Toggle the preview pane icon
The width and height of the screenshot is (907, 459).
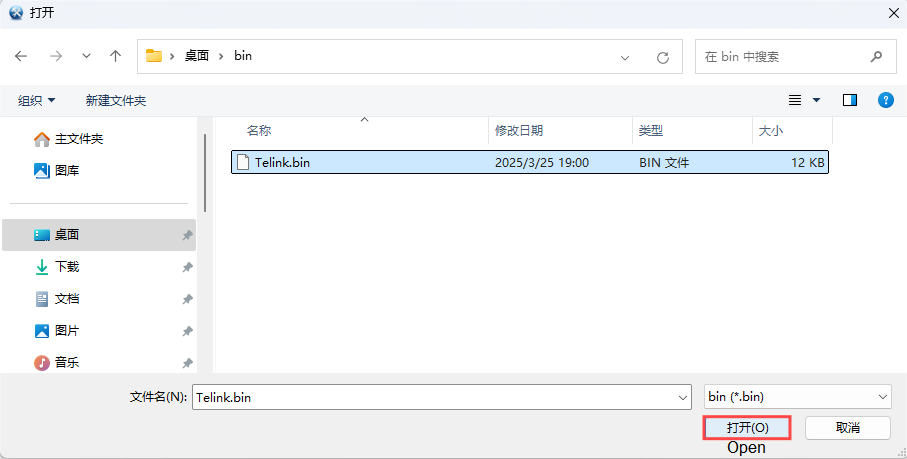850,101
